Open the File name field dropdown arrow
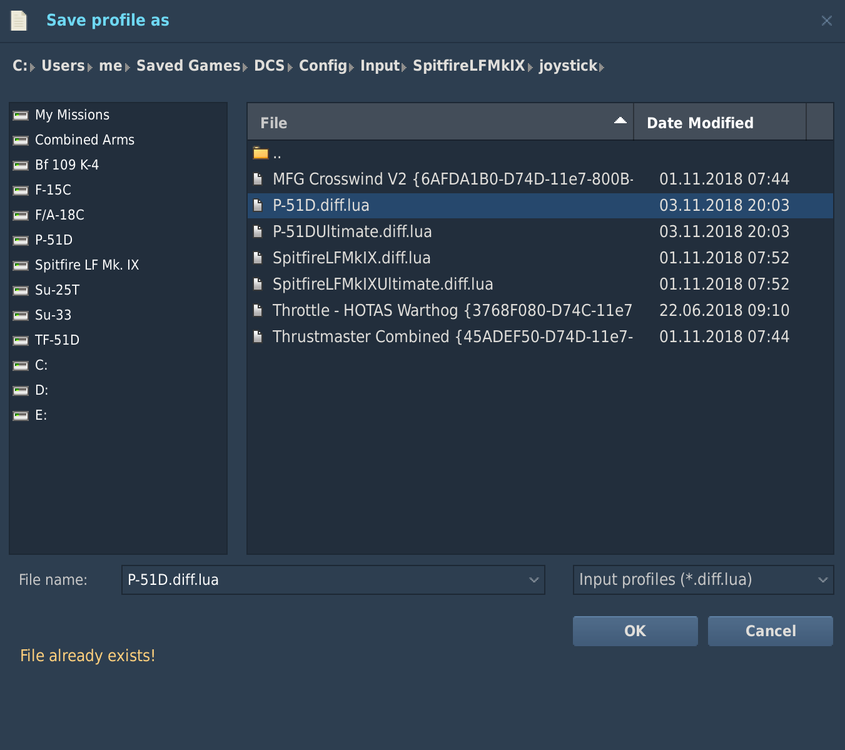The image size is (845, 750). pos(533,580)
